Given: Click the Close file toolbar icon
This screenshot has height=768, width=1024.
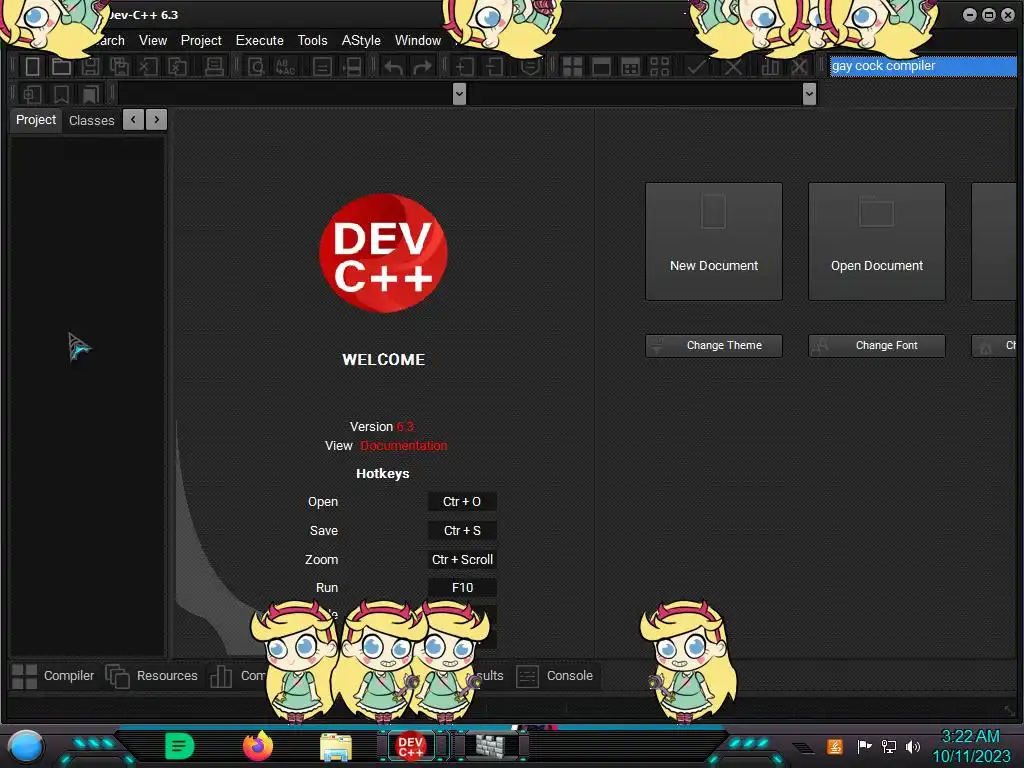Looking at the screenshot, I should (x=148, y=67).
